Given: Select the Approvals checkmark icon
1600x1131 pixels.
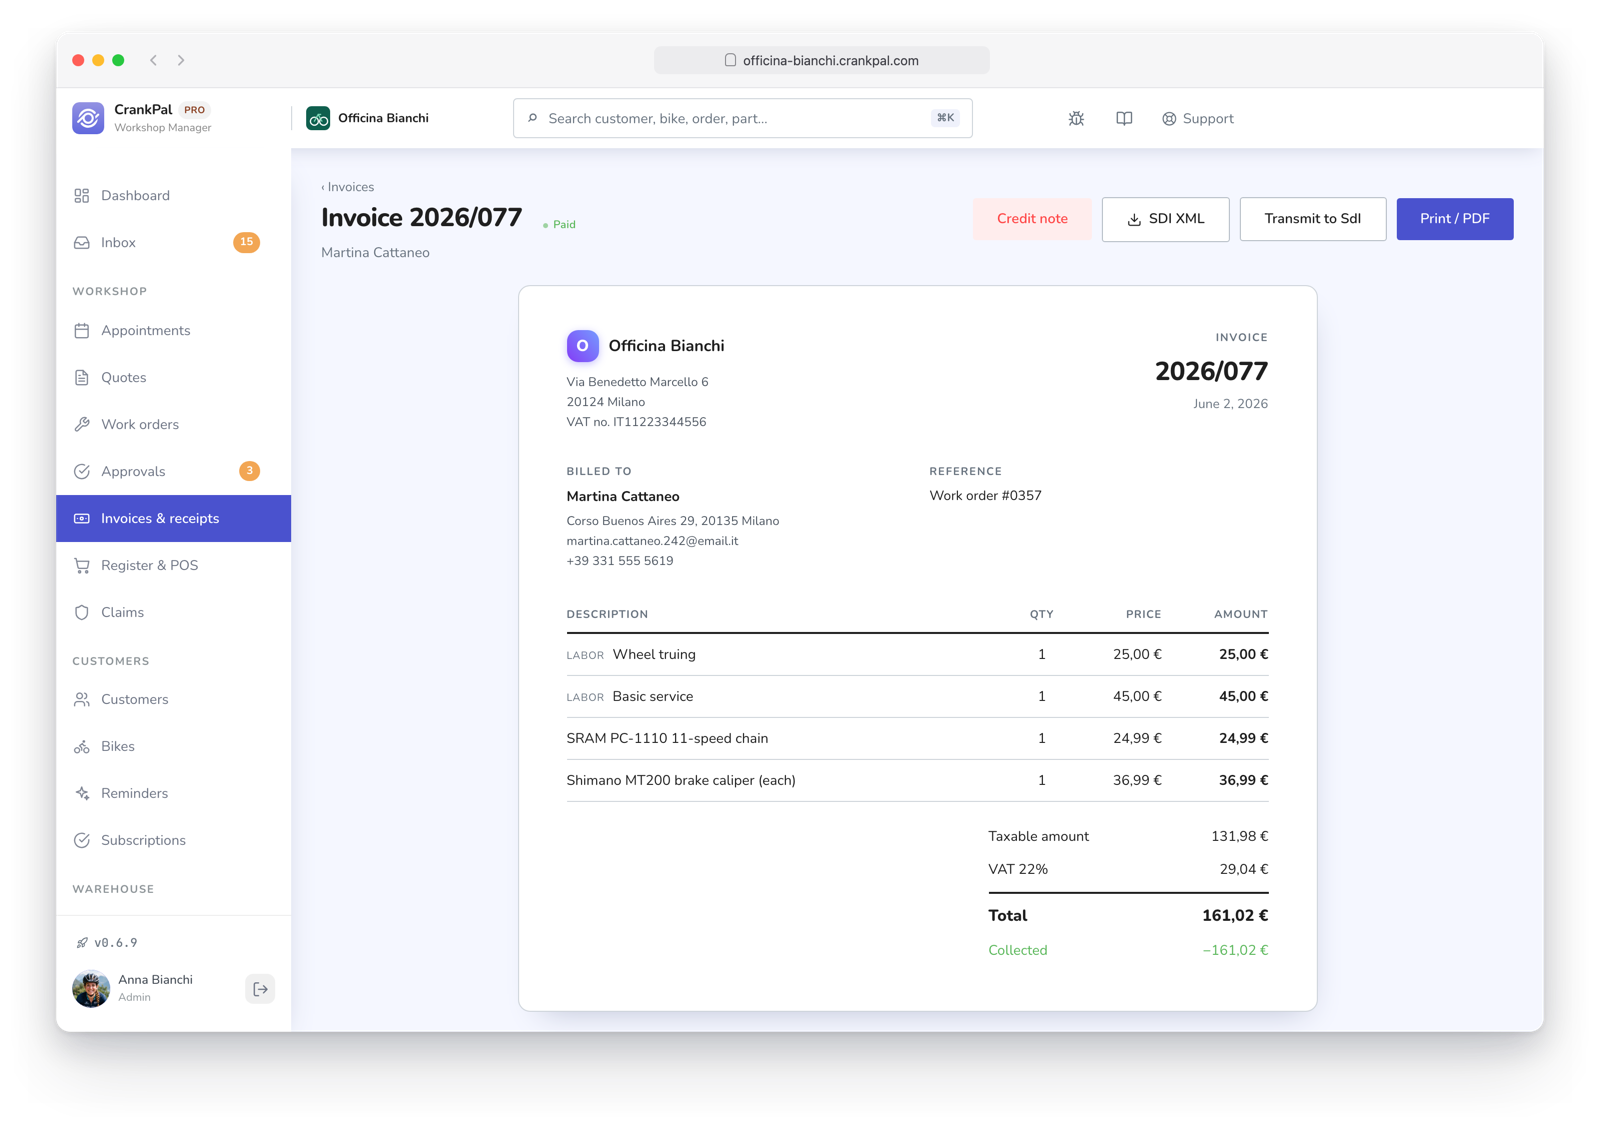Looking at the screenshot, I should [82, 472].
